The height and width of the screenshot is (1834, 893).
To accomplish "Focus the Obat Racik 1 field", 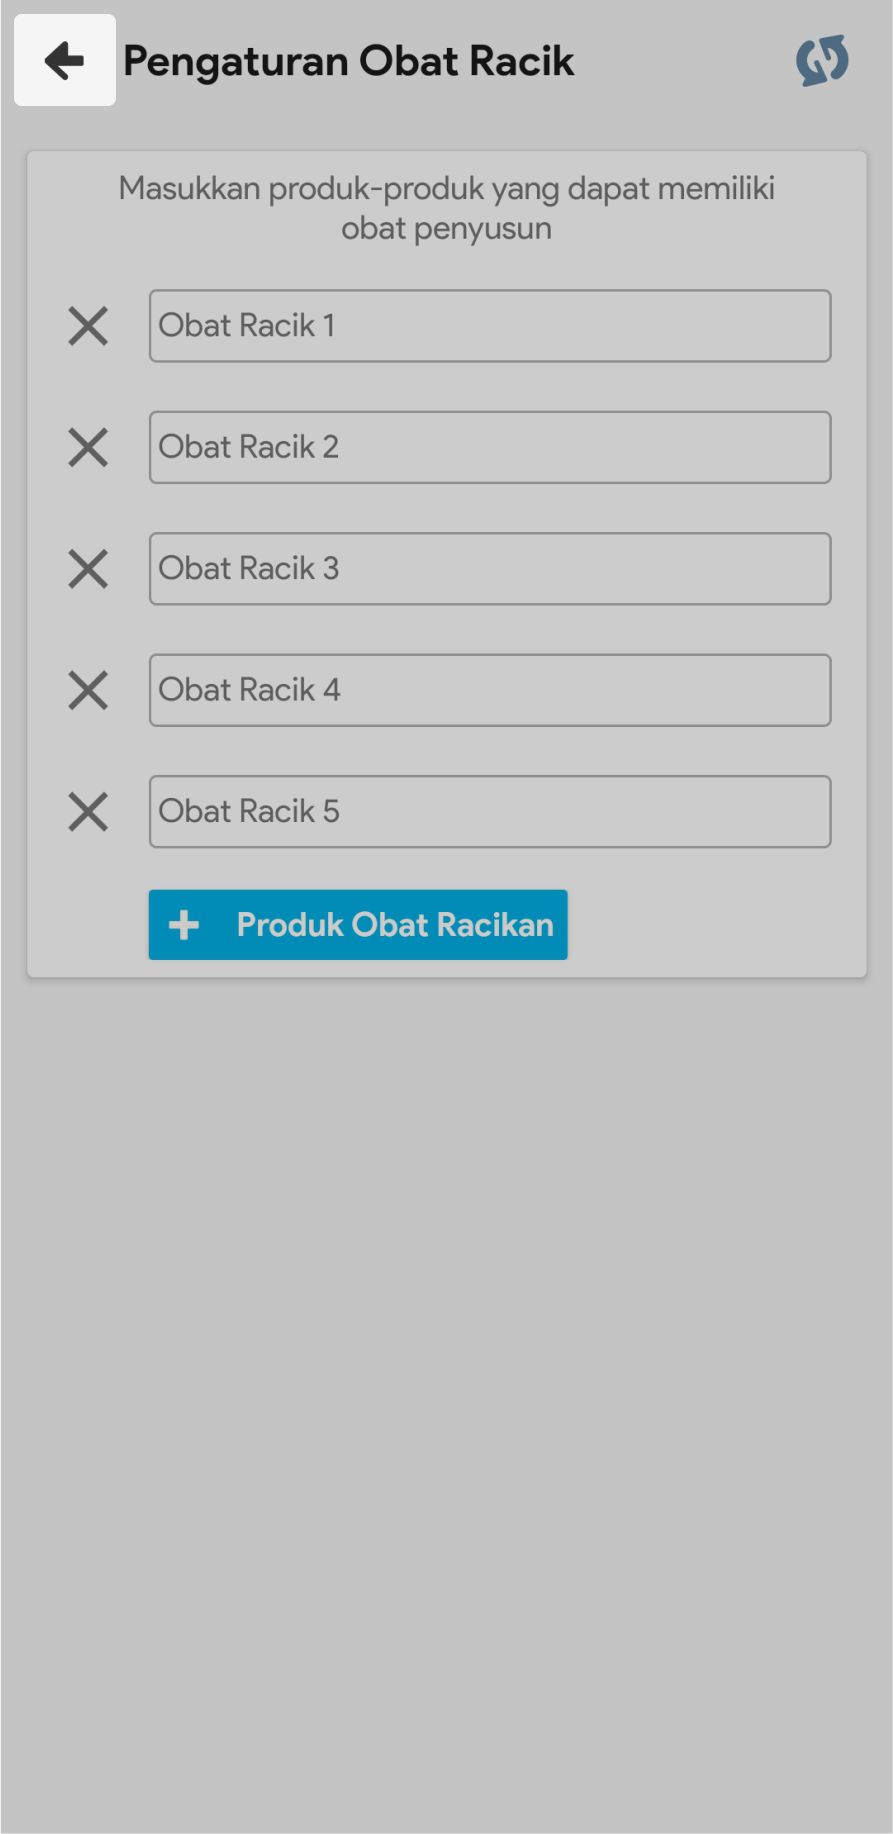I will tap(490, 326).
